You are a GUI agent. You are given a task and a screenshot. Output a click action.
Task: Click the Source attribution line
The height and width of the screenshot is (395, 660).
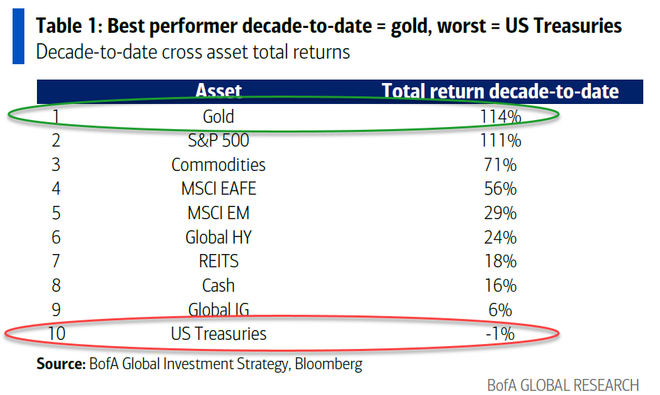pyautogui.click(x=199, y=364)
